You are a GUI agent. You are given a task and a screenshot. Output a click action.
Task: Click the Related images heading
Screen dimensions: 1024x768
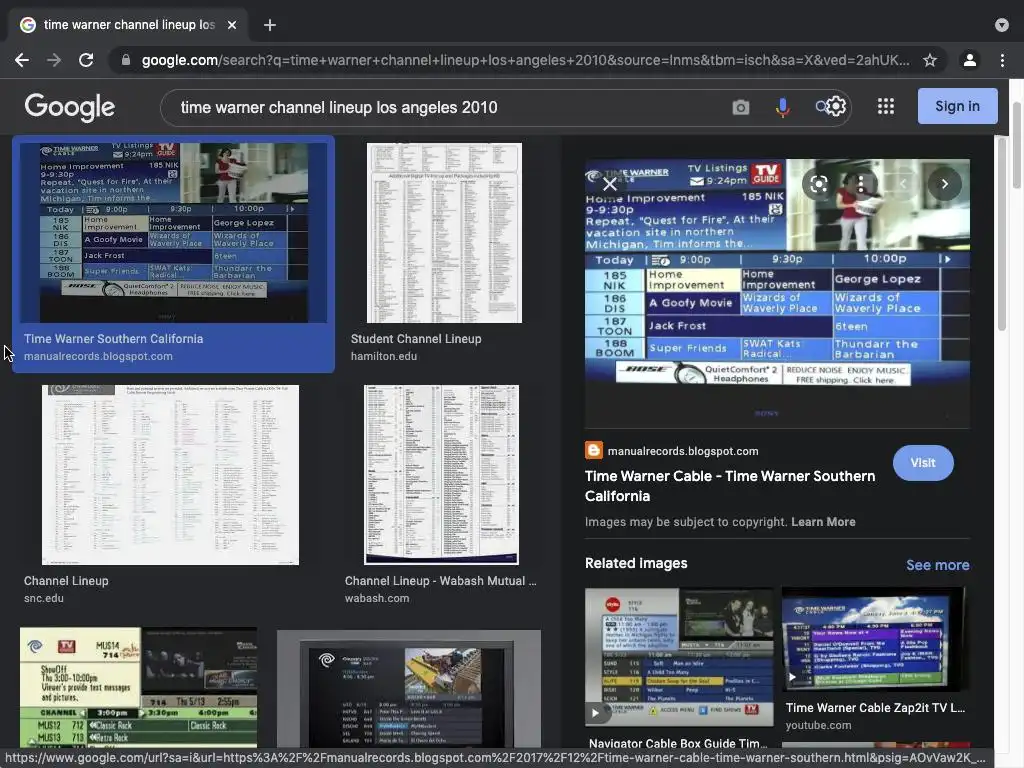[636, 564]
